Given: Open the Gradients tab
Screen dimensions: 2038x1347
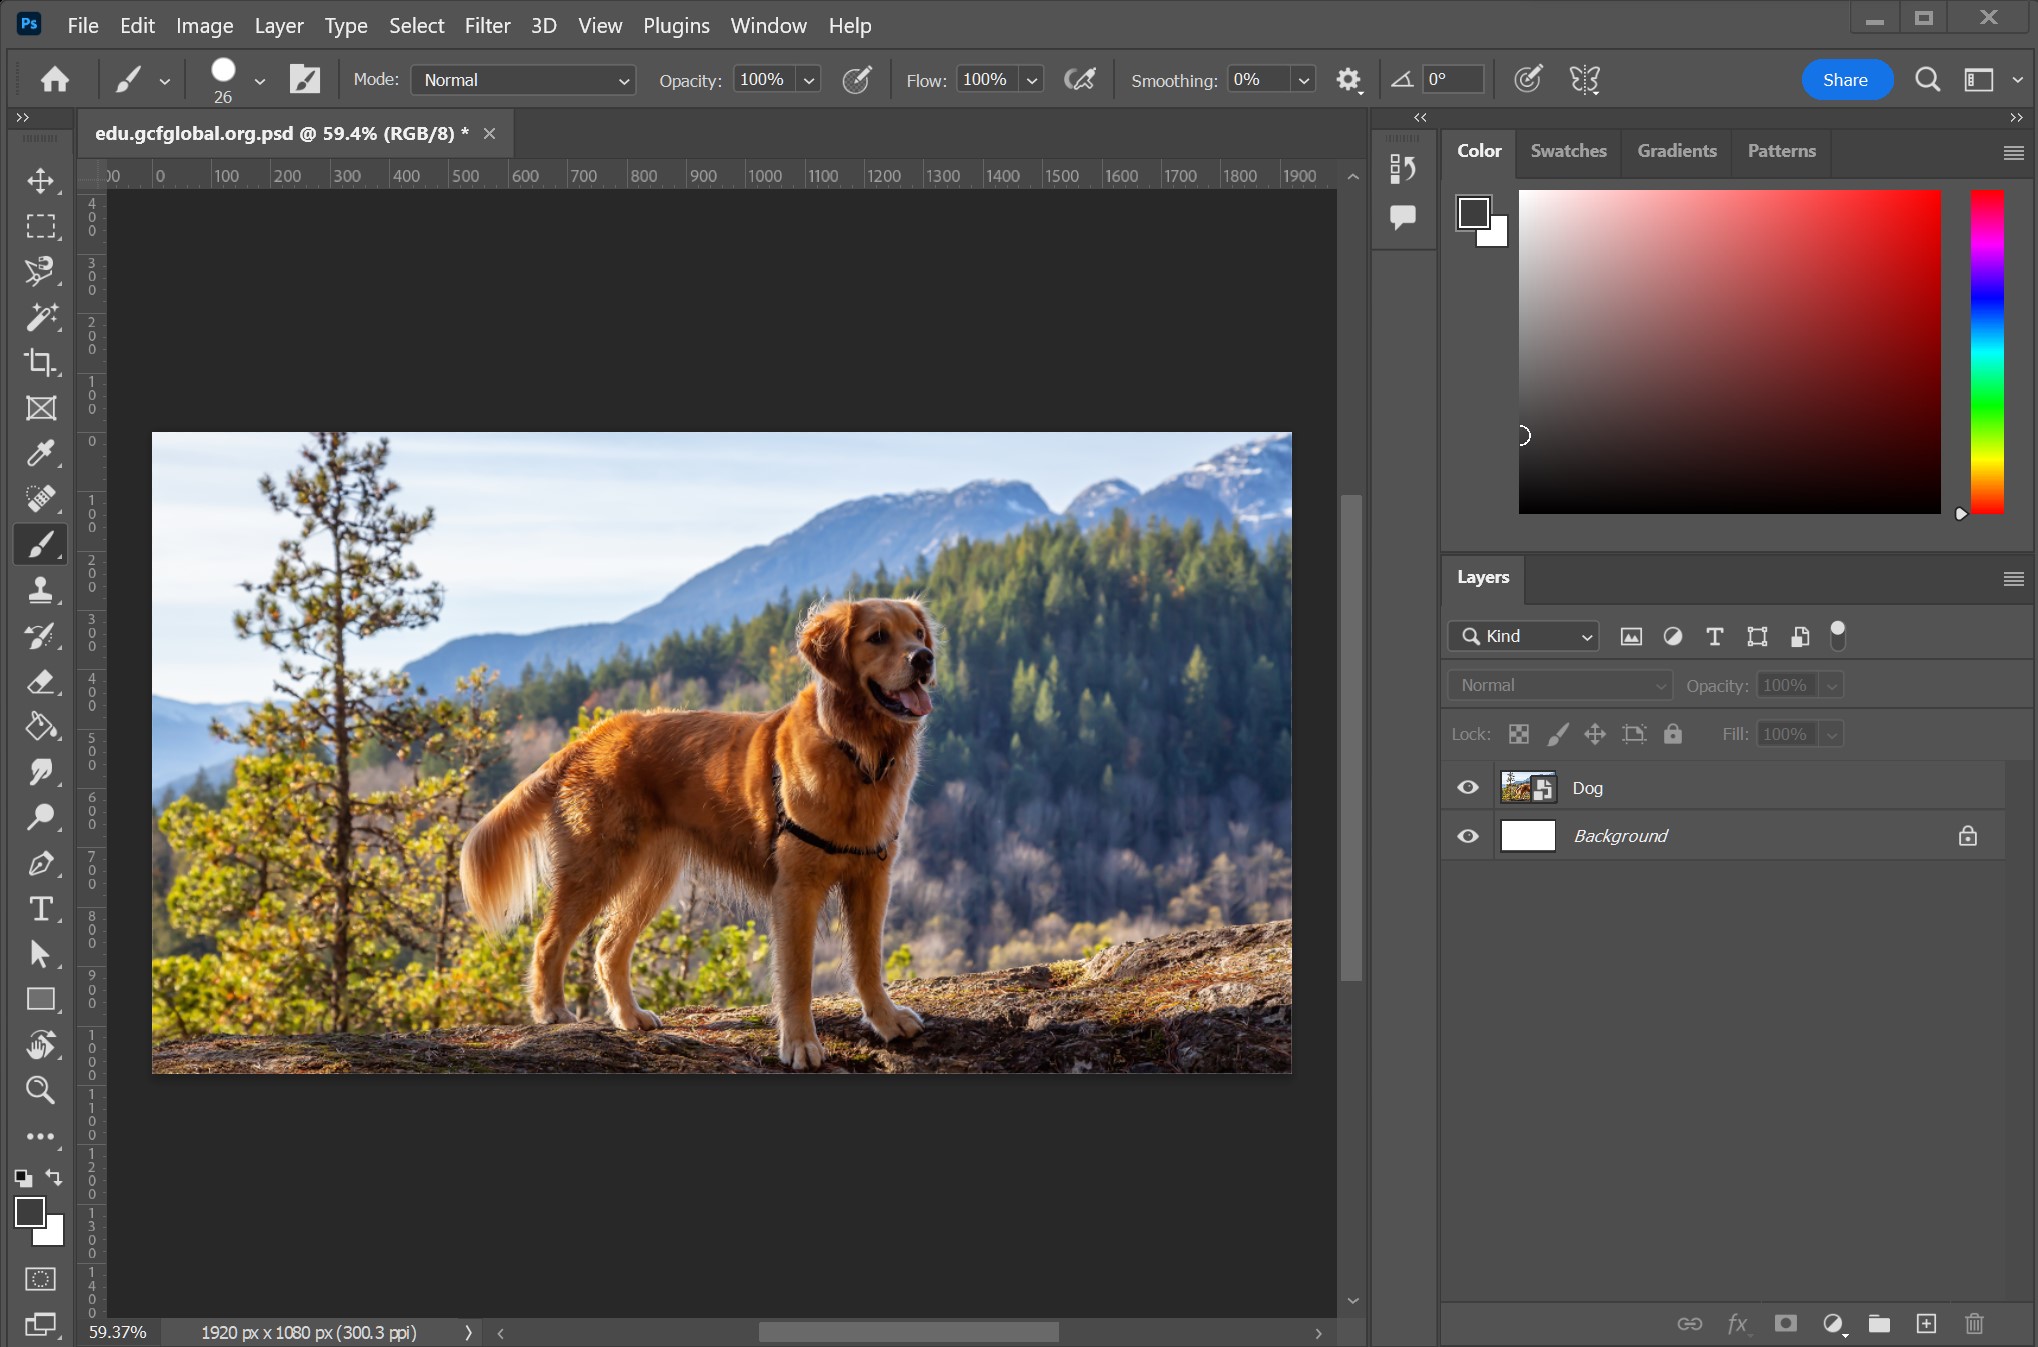Looking at the screenshot, I should click(1677, 149).
